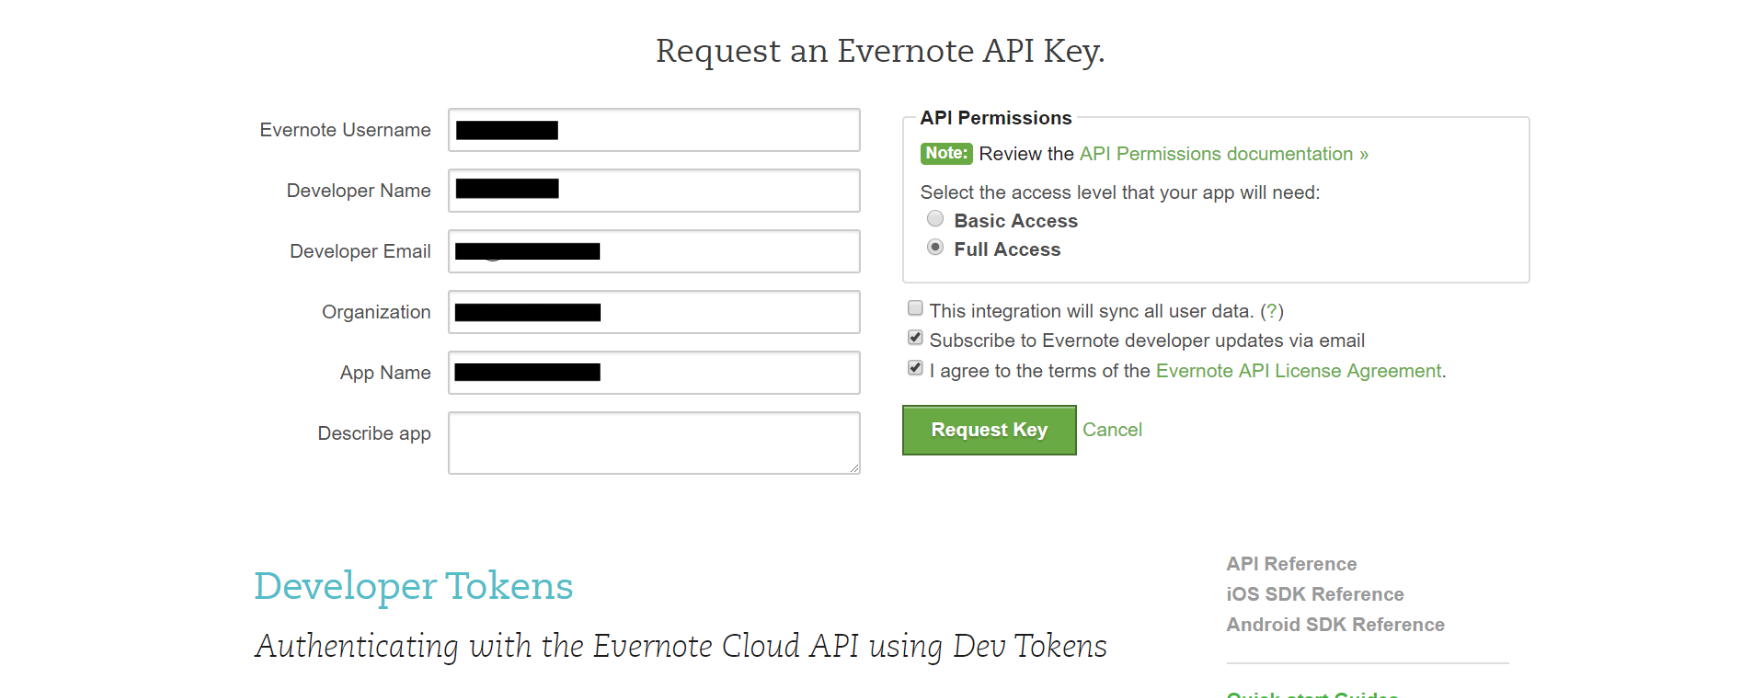This screenshot has height=698, width=1749.
Task: Open the API Permissions documentation link
Action: (1223, 154)
